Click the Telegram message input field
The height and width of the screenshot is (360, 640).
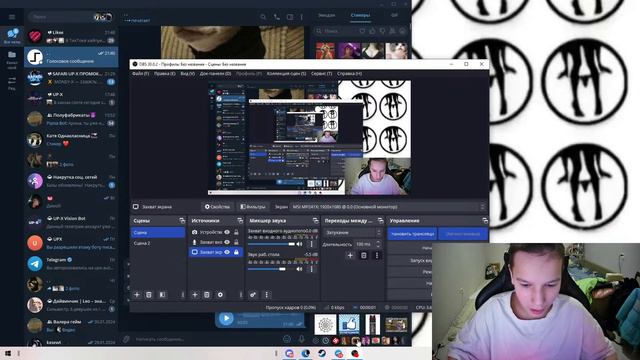click(206, 339)
